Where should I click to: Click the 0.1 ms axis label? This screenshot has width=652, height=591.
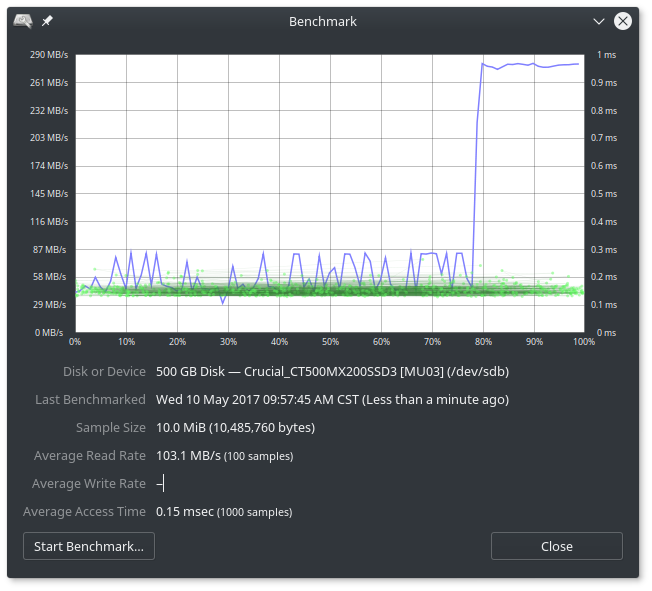click(x=604, y=304)
